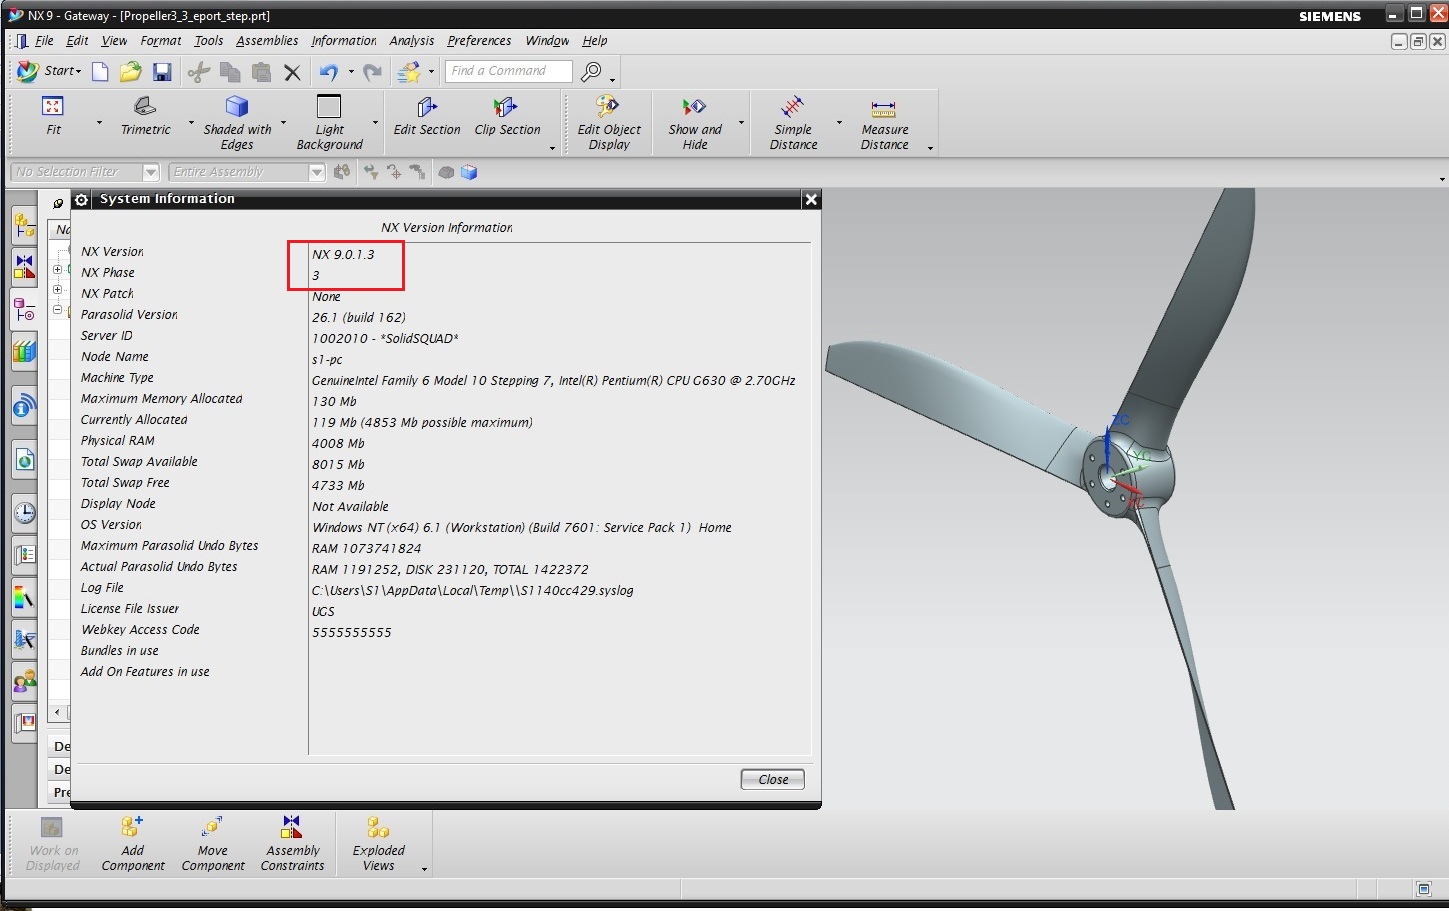
Task: Open the undo history dropdown arrow
Action: click(351, 72)
